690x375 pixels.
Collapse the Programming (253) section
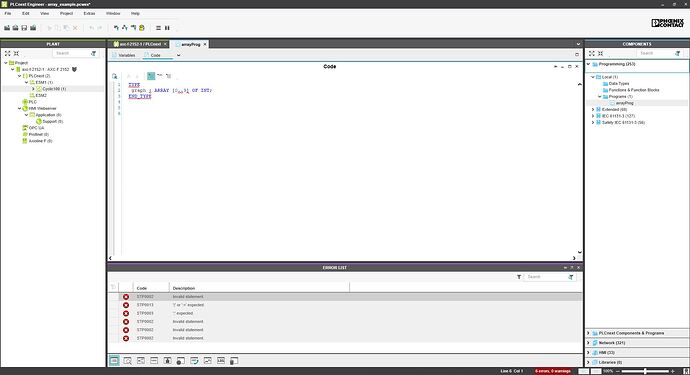tap(588, 64)
